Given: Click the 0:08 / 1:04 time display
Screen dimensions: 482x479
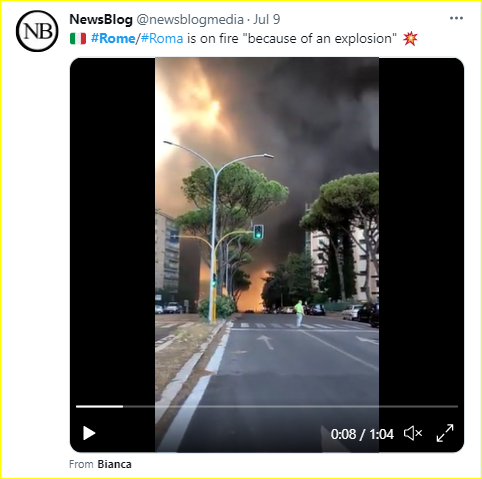Looking at the screenshot, I should pyautogui.click(x=362, y=434).
